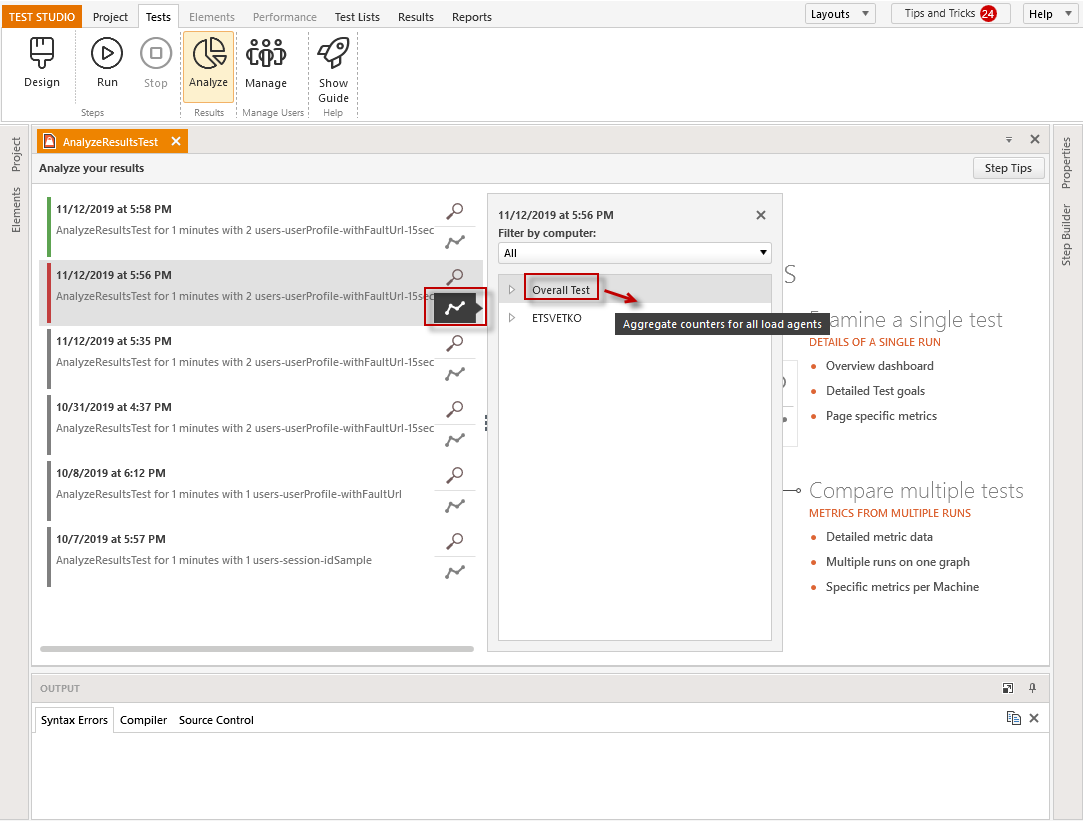This screenshot has width=1083, height=821.
Task: Open the Reports ribbon tab
Action: [472, 17]
